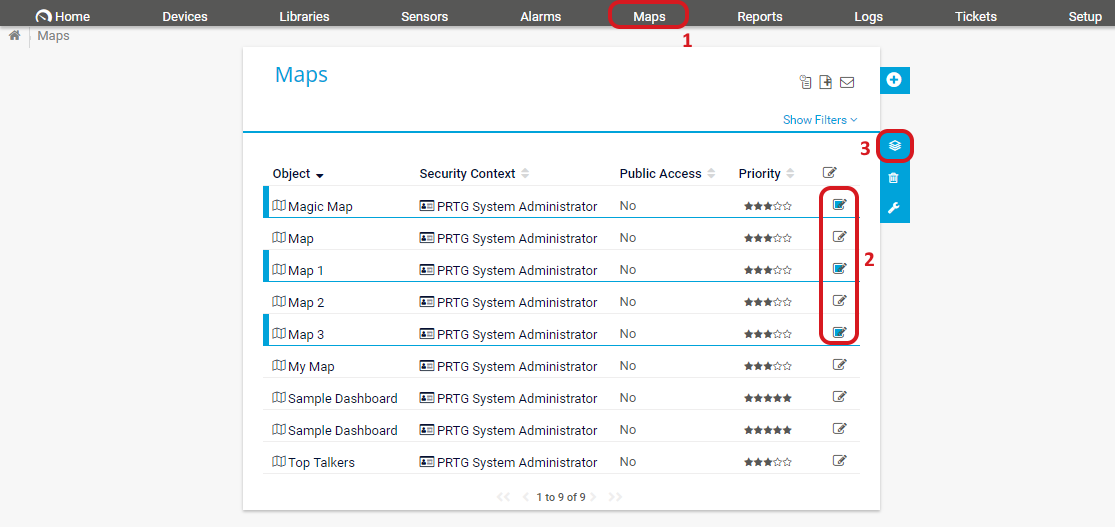The height and width of the screenshot is (527, 1115).
Task: Go to home via breadcrumb house icon
Action: click(15, 36)
